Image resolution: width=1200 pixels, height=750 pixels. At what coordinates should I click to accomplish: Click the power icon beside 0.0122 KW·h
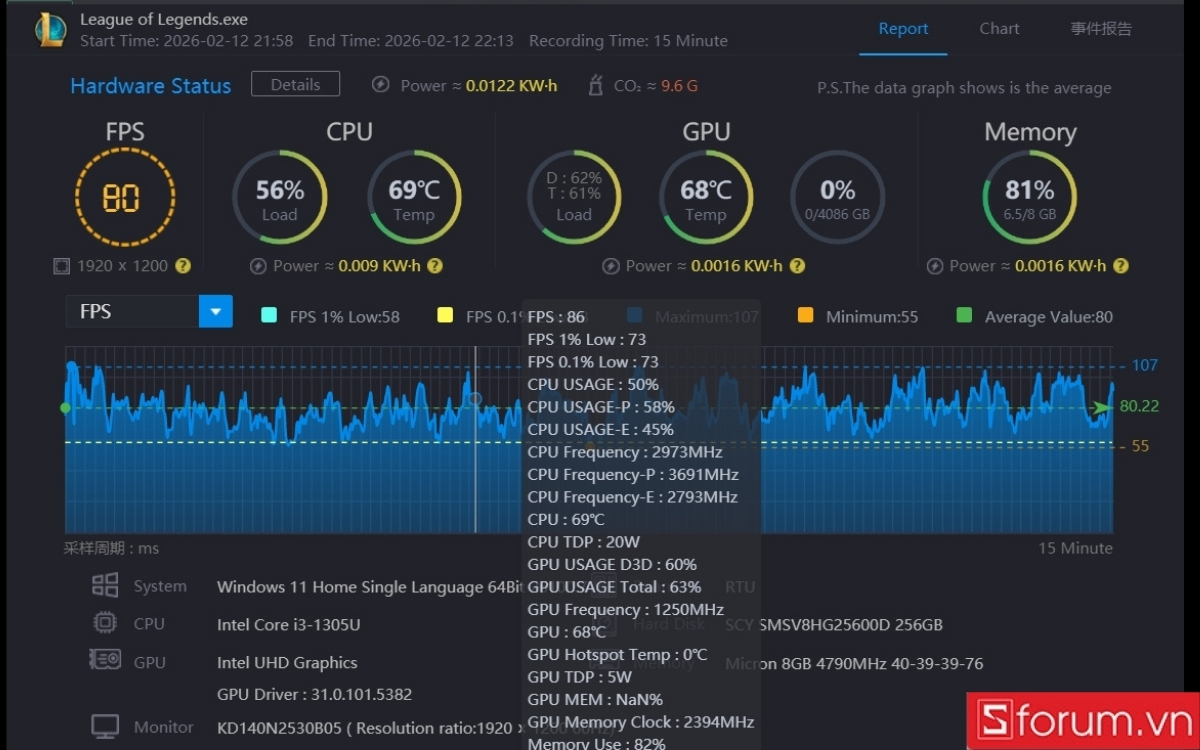point(380,85)
